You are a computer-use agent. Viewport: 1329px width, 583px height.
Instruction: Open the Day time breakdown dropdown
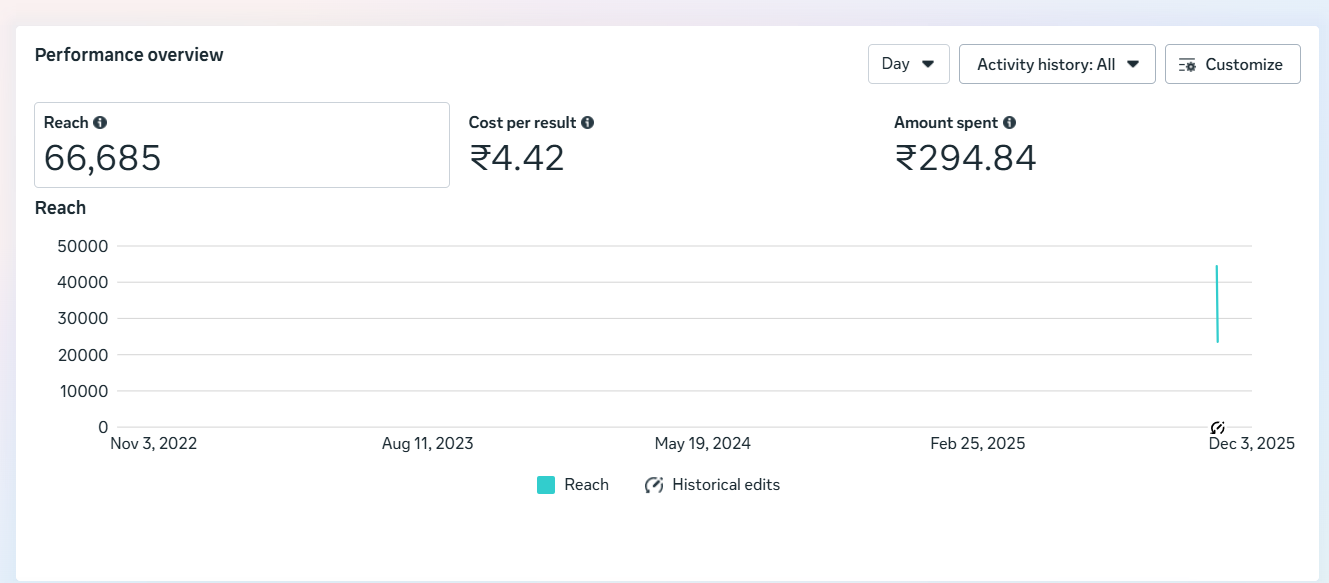(896, 64)
